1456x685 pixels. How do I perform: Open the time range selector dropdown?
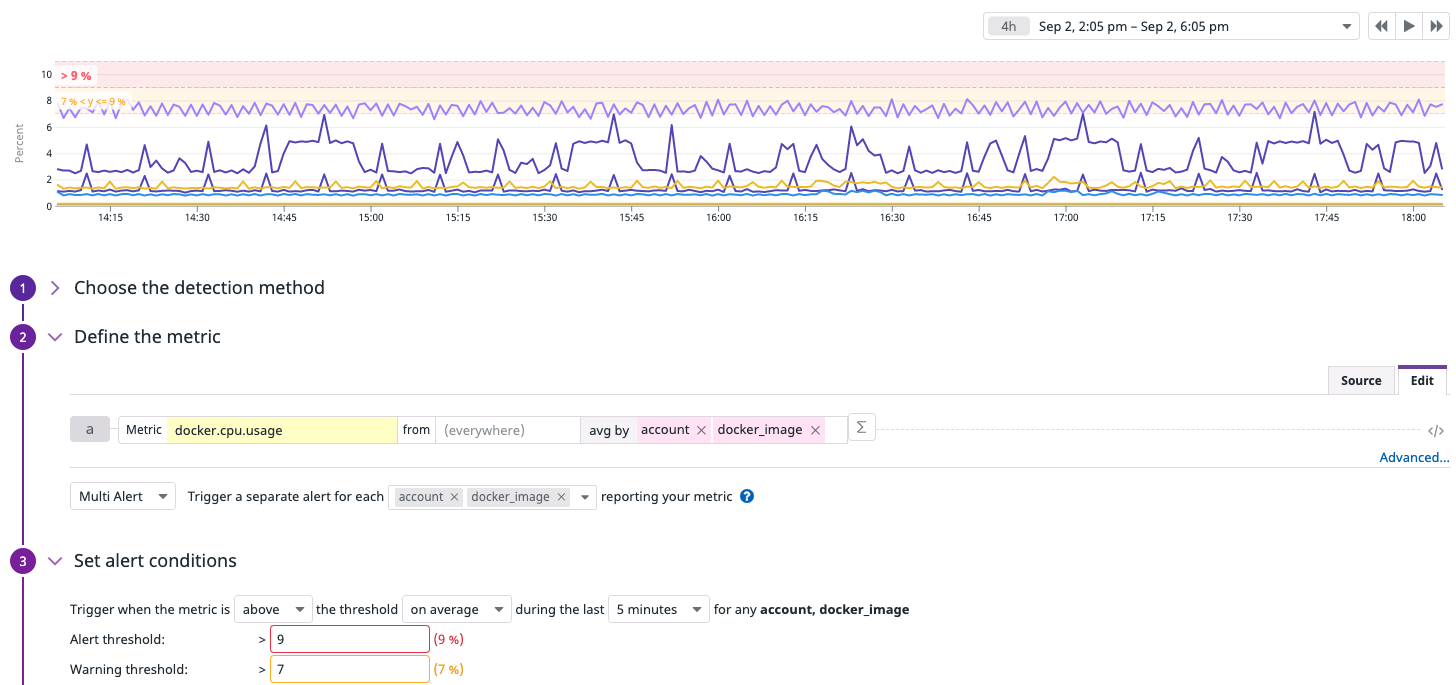click(1170, 27)
